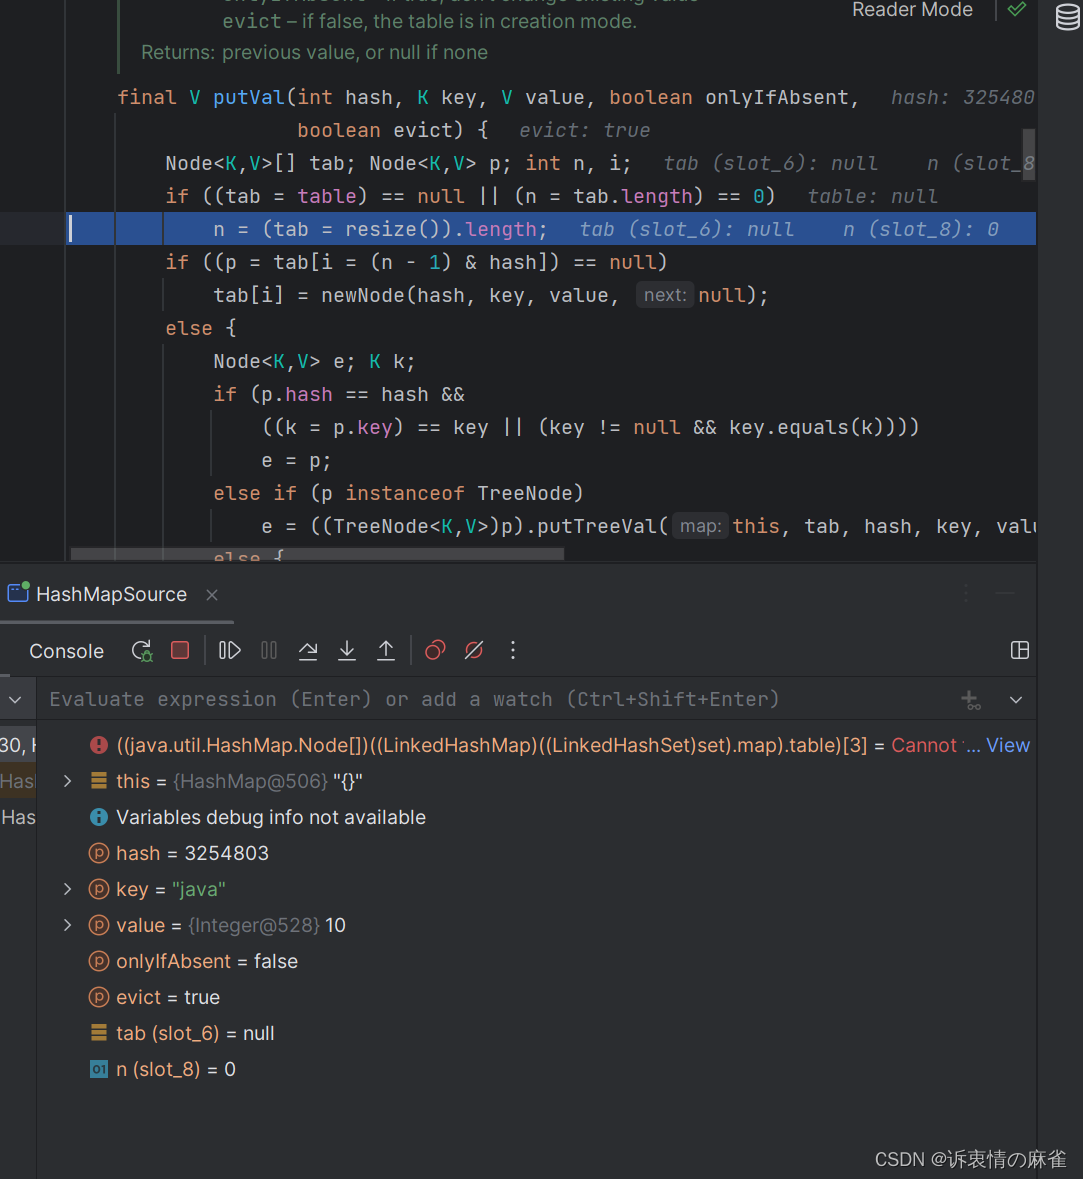
Task: Select the n (slot_8) = 0 variable
Action: pos(536,1070)
